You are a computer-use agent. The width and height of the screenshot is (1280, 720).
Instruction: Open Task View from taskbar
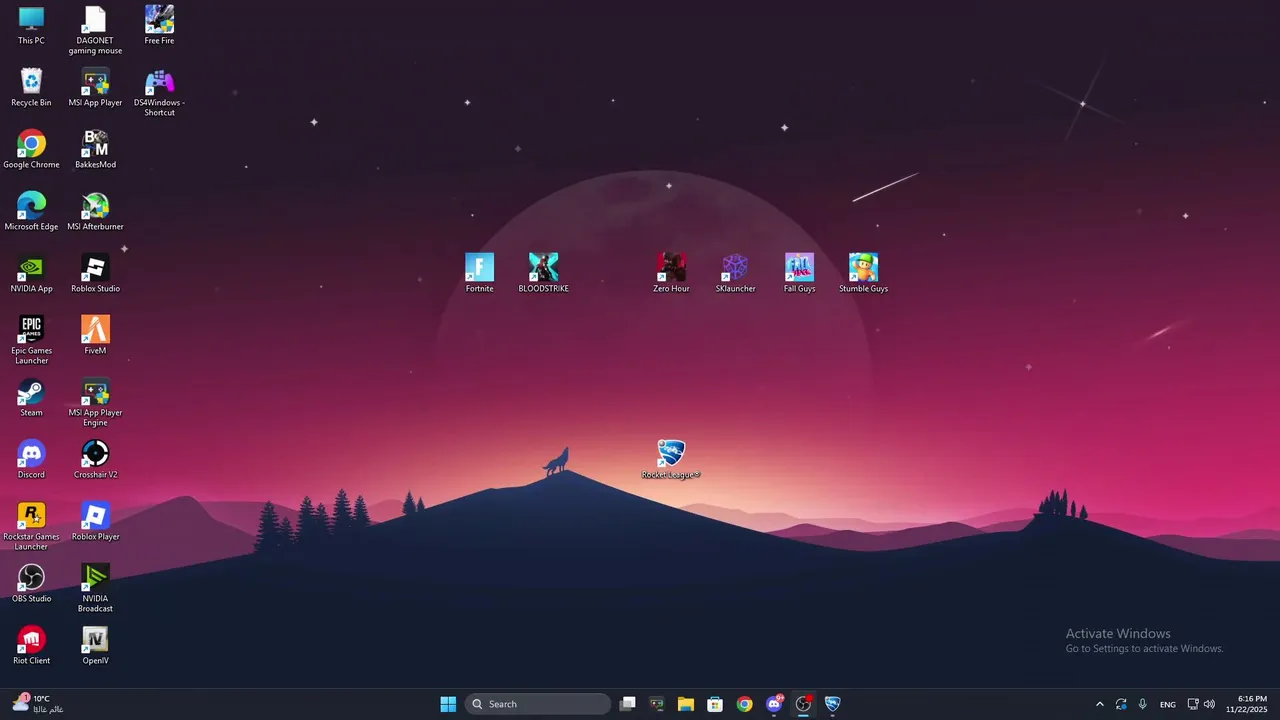point(627,704)
